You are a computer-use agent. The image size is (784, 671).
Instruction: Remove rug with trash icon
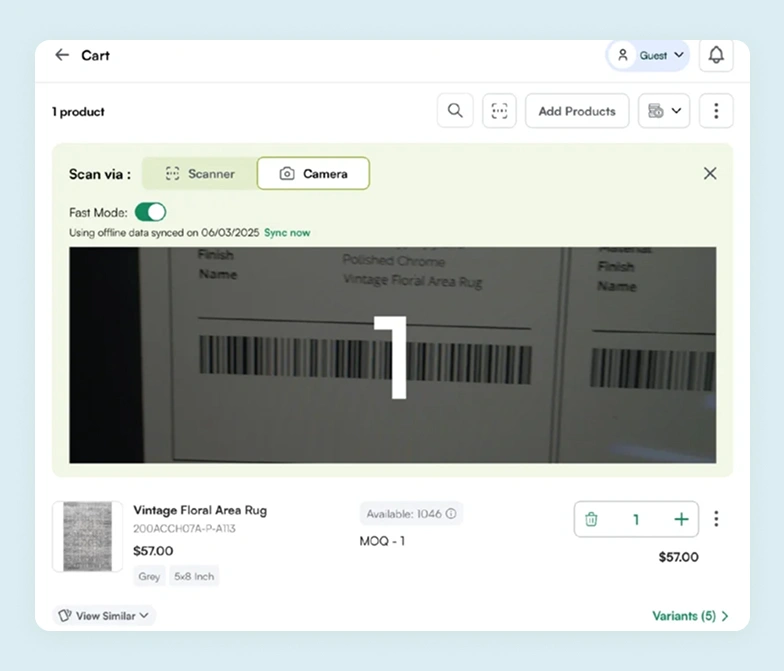591,519
